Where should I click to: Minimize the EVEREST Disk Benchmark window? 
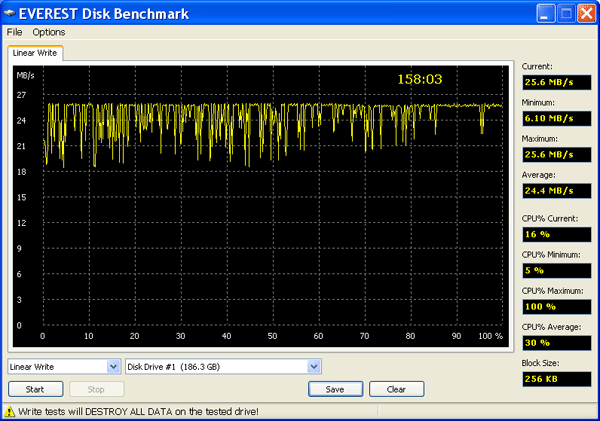tap(546, 13)
